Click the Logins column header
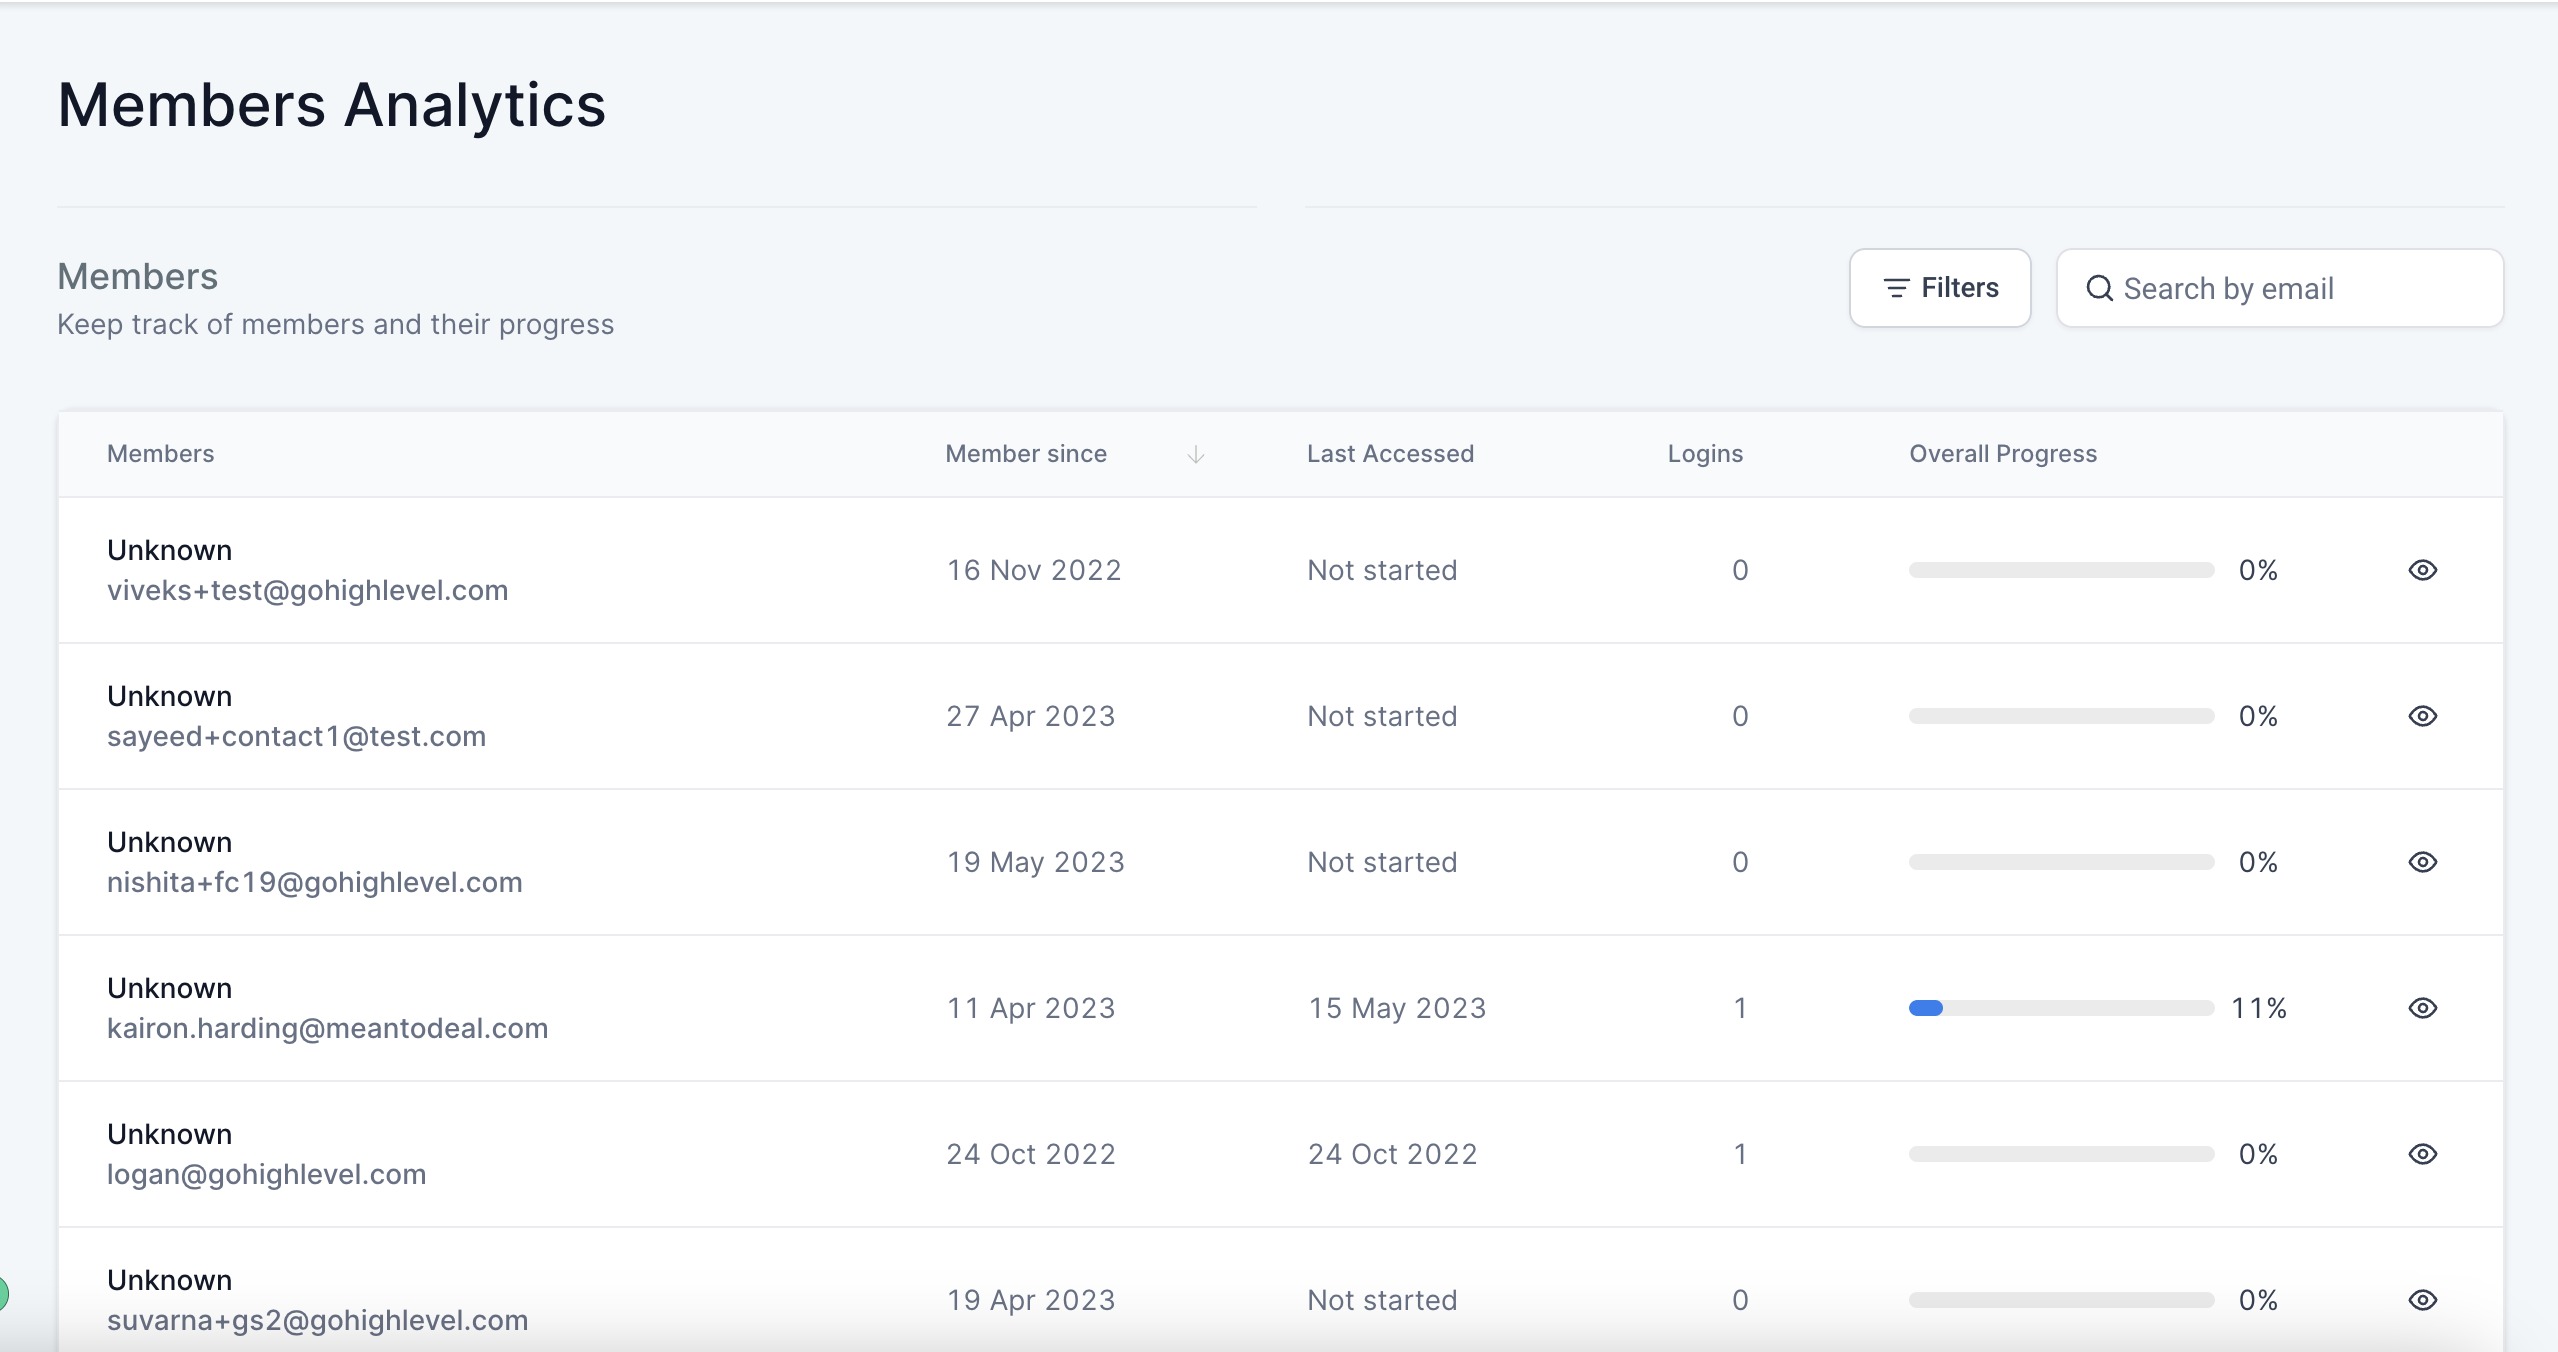This screenshot has width=2558, height=1352. 1705,454
